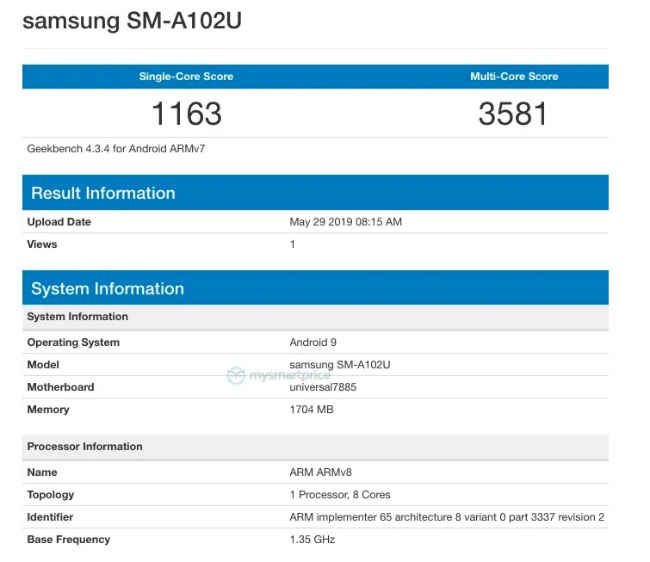Select the samsung SM-A102U page title

pos(132,21)
